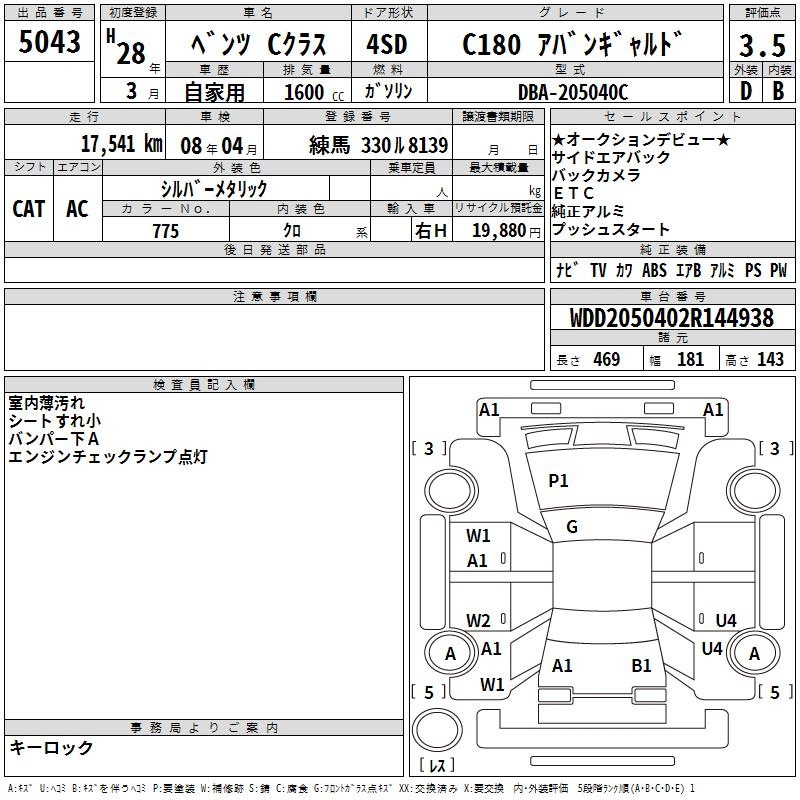Click the W2 mark on the diagram
The width and height of the screenshot is (800, 800).
tap(478, 621)
